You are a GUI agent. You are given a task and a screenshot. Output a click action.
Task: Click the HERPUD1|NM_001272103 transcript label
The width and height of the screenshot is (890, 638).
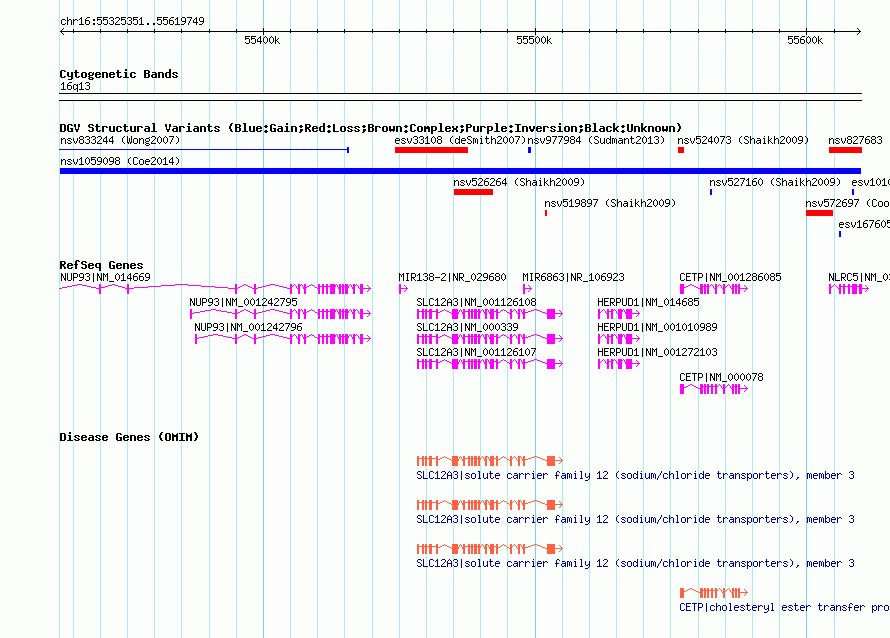click(x=657, y=352)
